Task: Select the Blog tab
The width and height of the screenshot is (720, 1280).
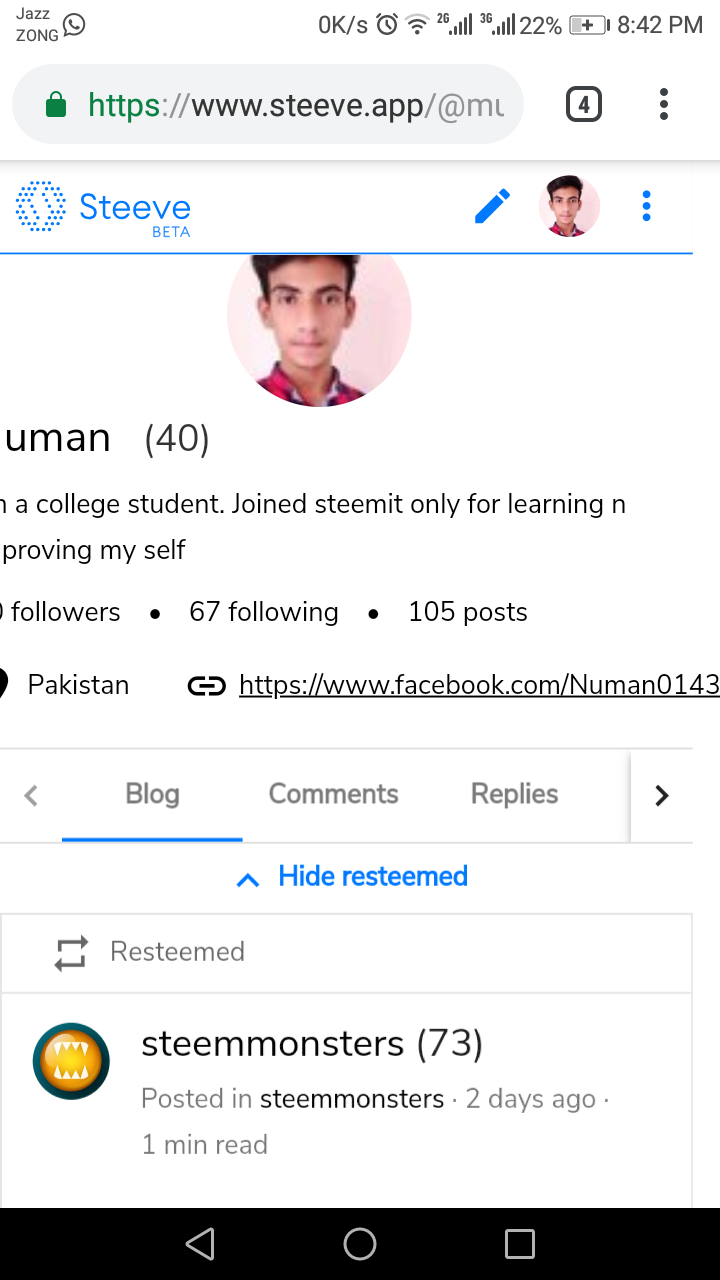Action: tap(152, 794)
